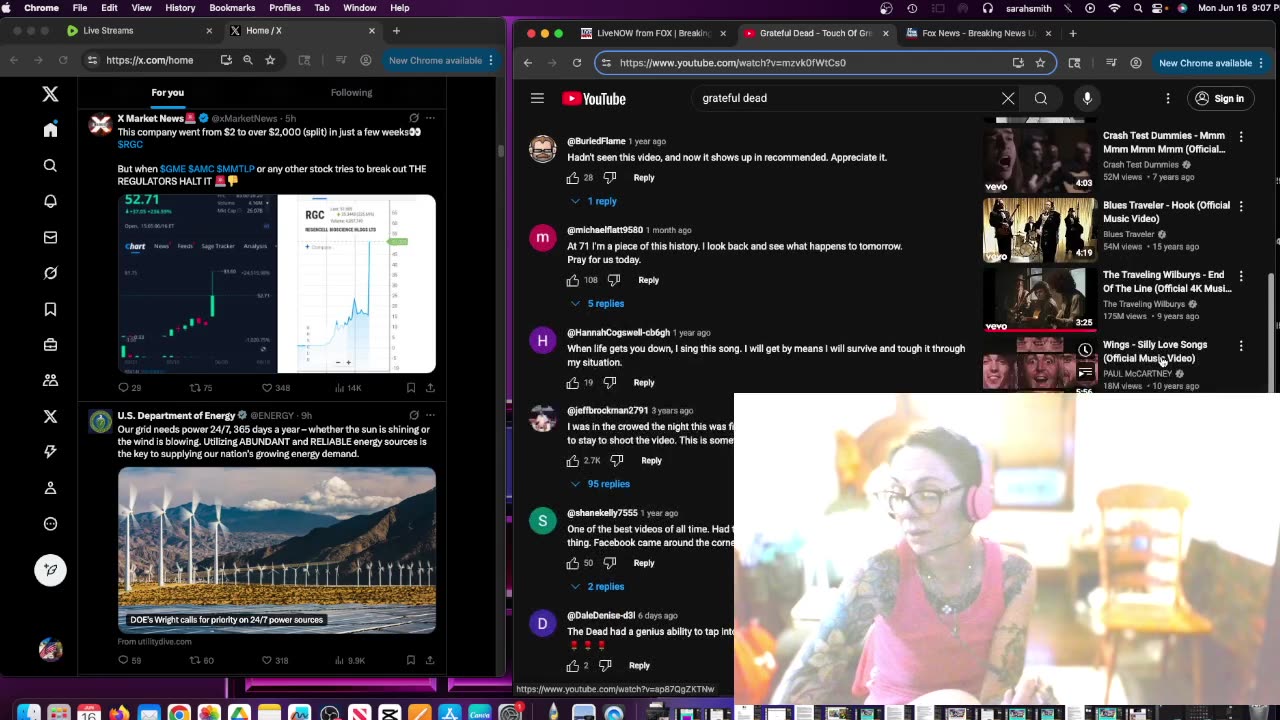
Task: Open YouTube settings three-dot menu
Action: tap(1167, 98)
